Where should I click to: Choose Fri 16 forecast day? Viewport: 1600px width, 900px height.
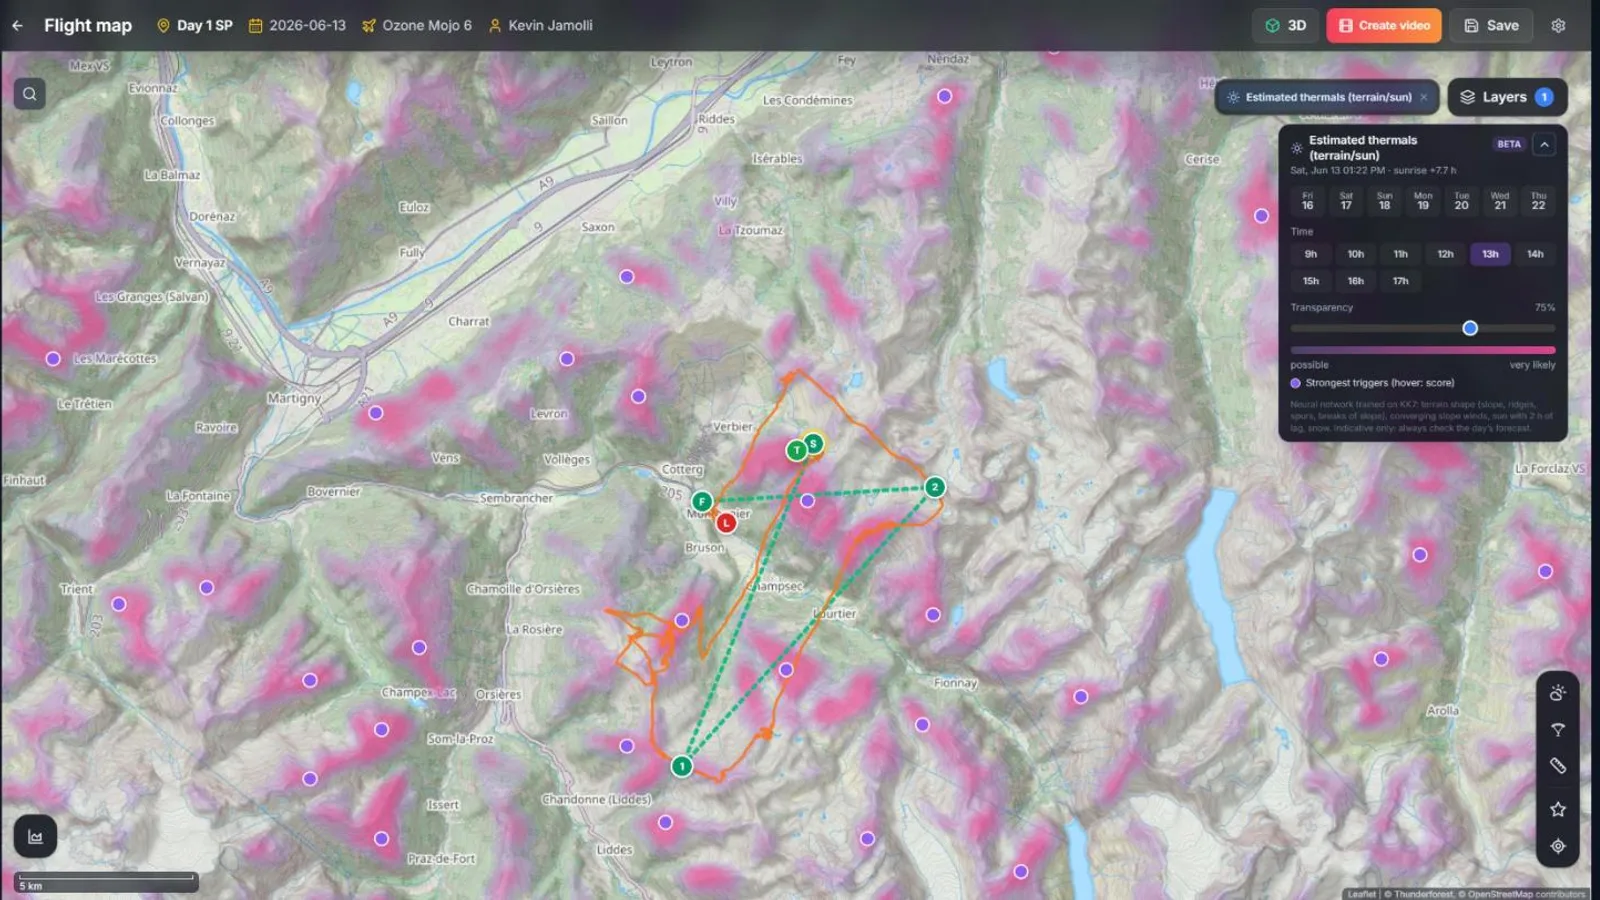point(1307,201)
